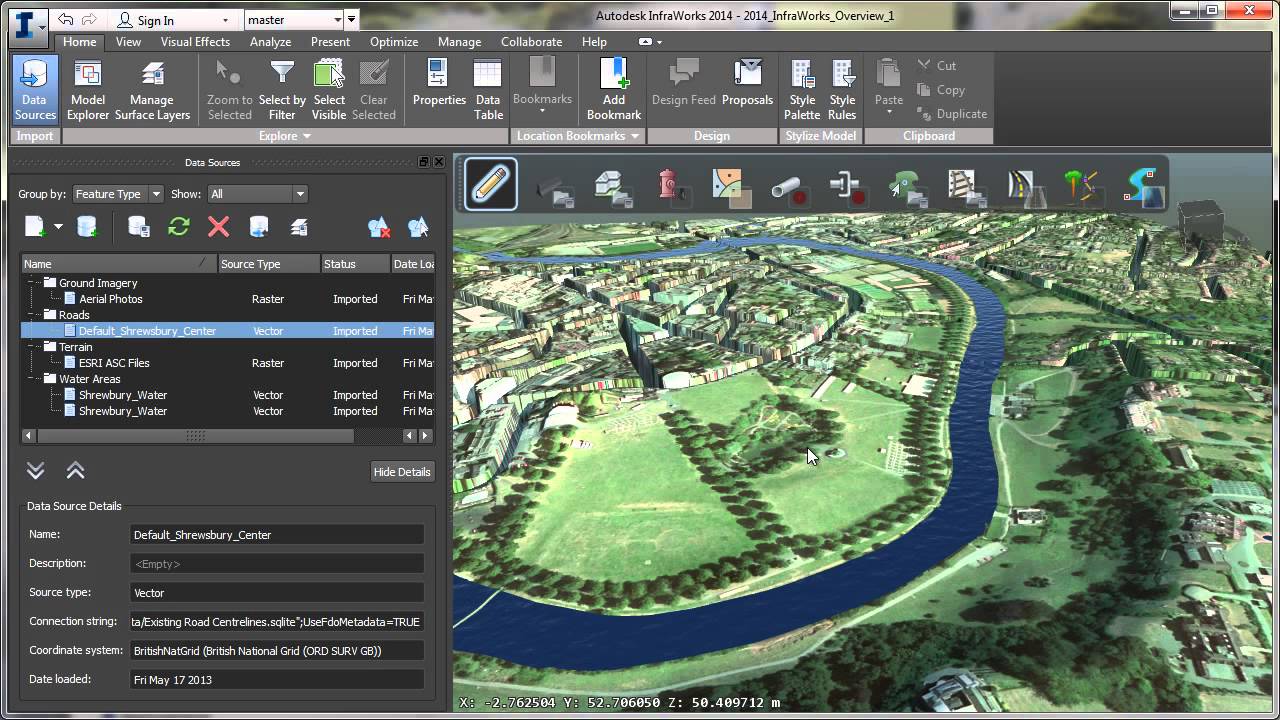Open Style Rules
1280x720 pixels.
click(842, 90)
